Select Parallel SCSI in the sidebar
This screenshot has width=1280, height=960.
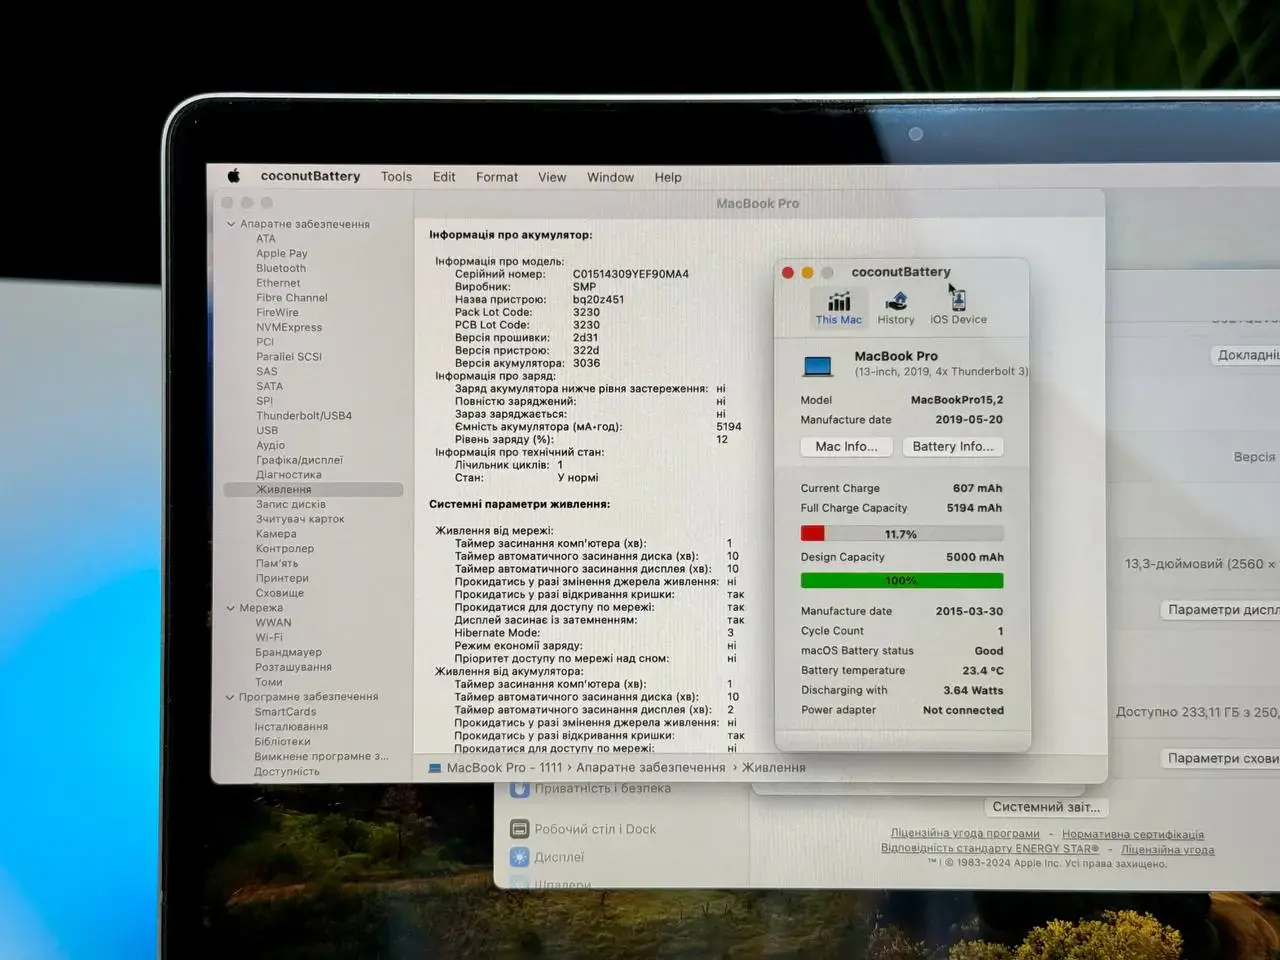click(x=289, y=357)
